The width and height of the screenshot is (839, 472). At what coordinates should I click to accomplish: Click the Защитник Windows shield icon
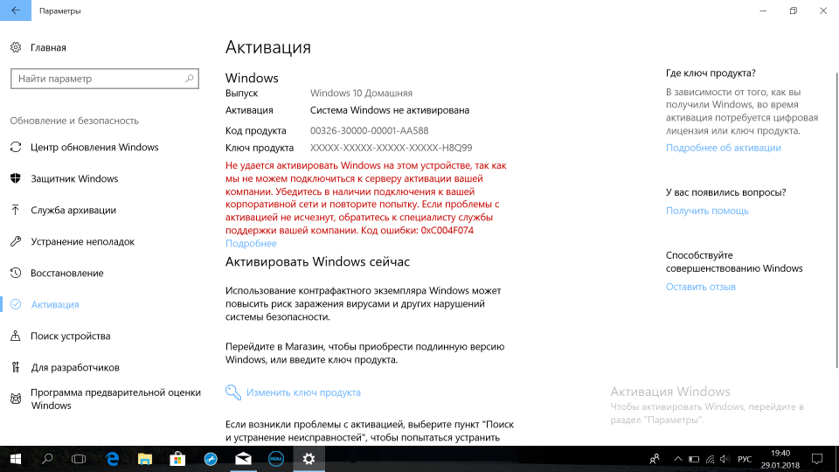[16, 178]
